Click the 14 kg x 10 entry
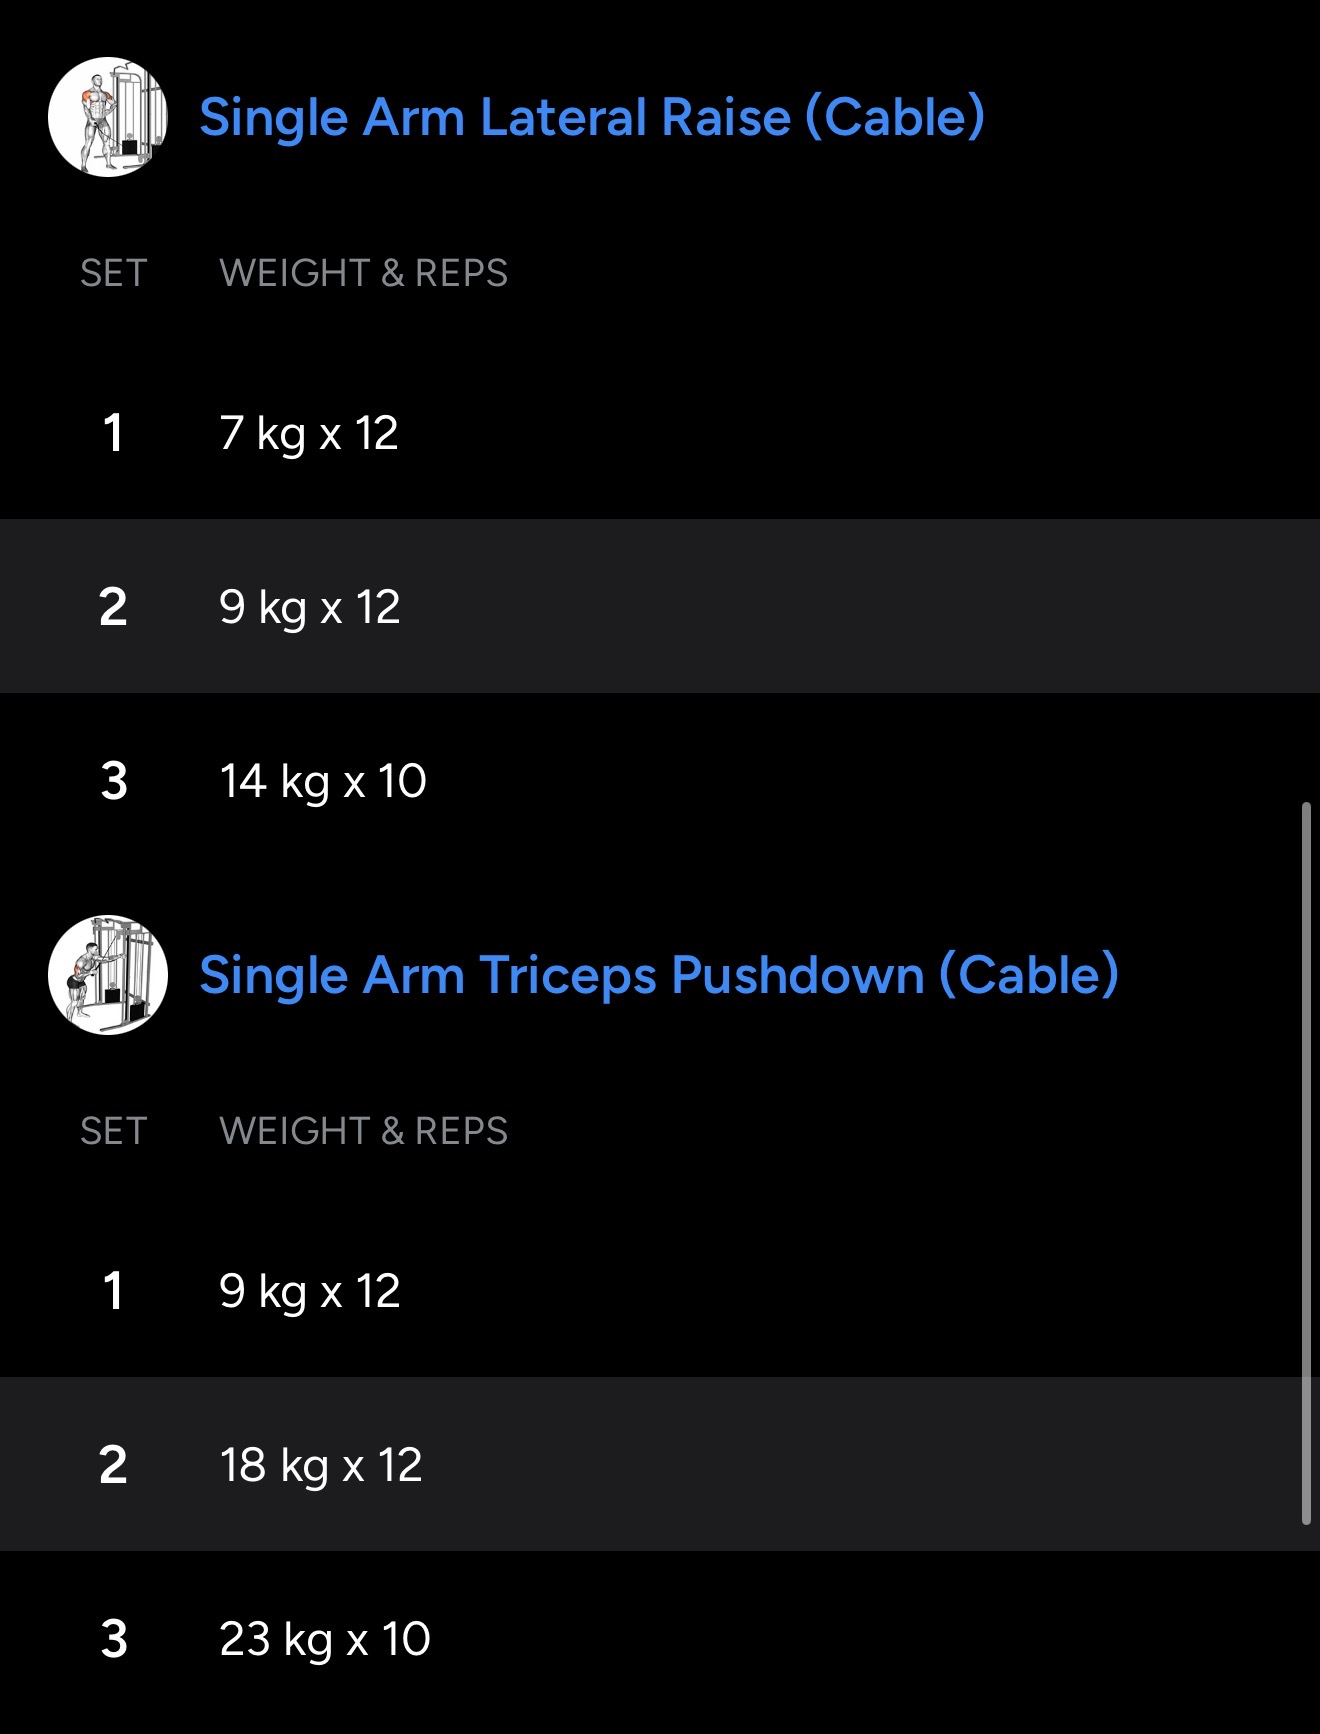 coord(323,781)
